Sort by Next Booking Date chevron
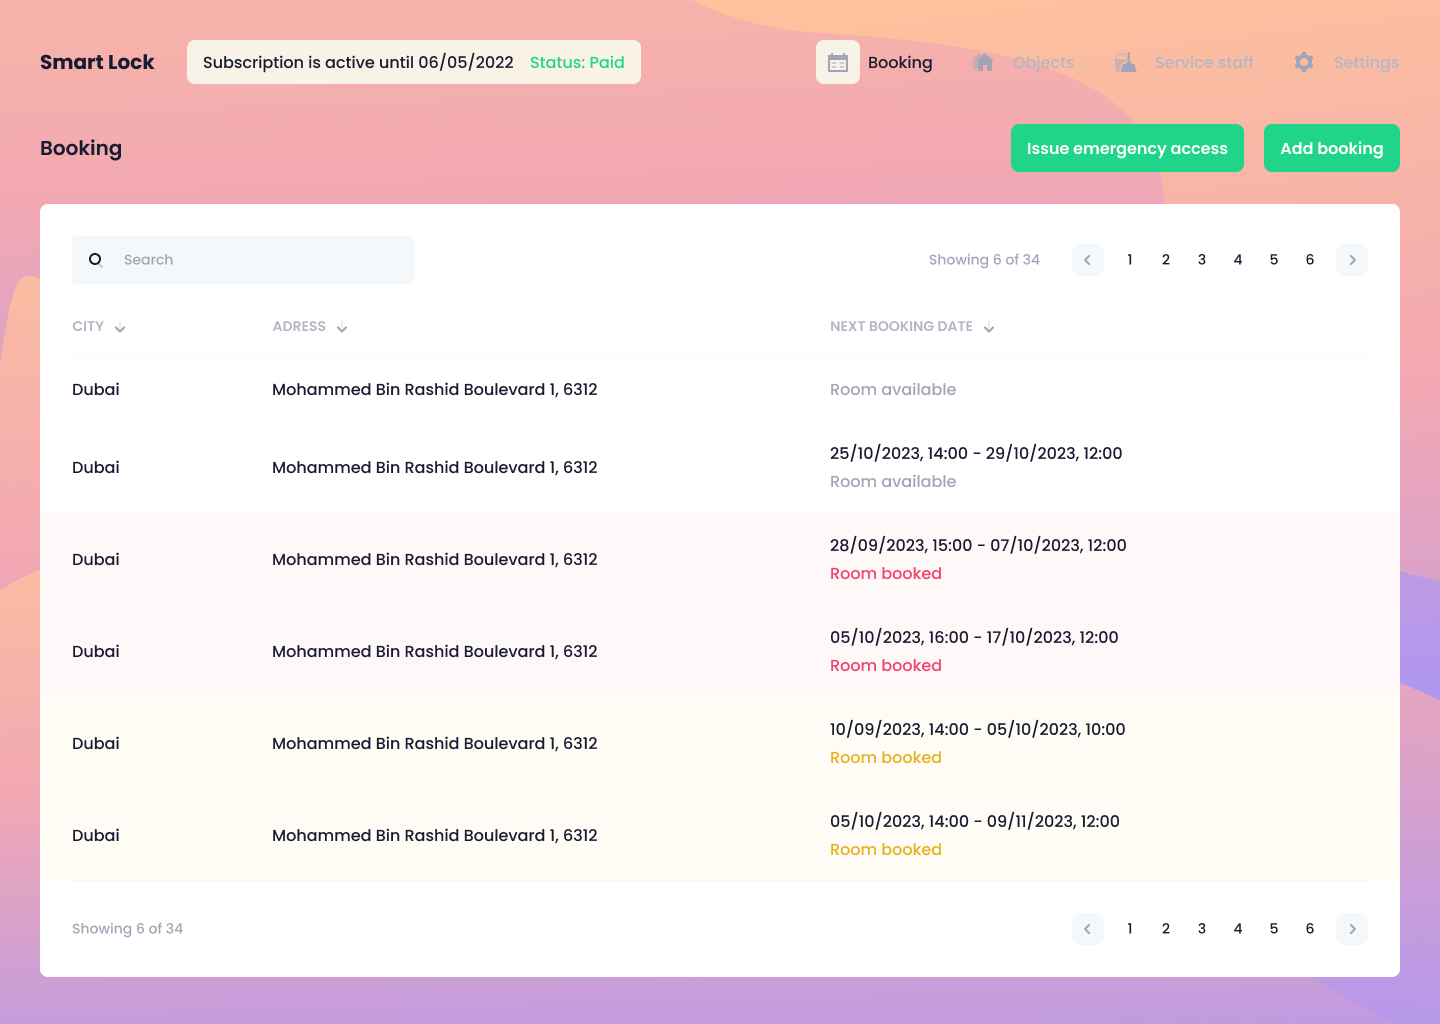 coord(989,328)
